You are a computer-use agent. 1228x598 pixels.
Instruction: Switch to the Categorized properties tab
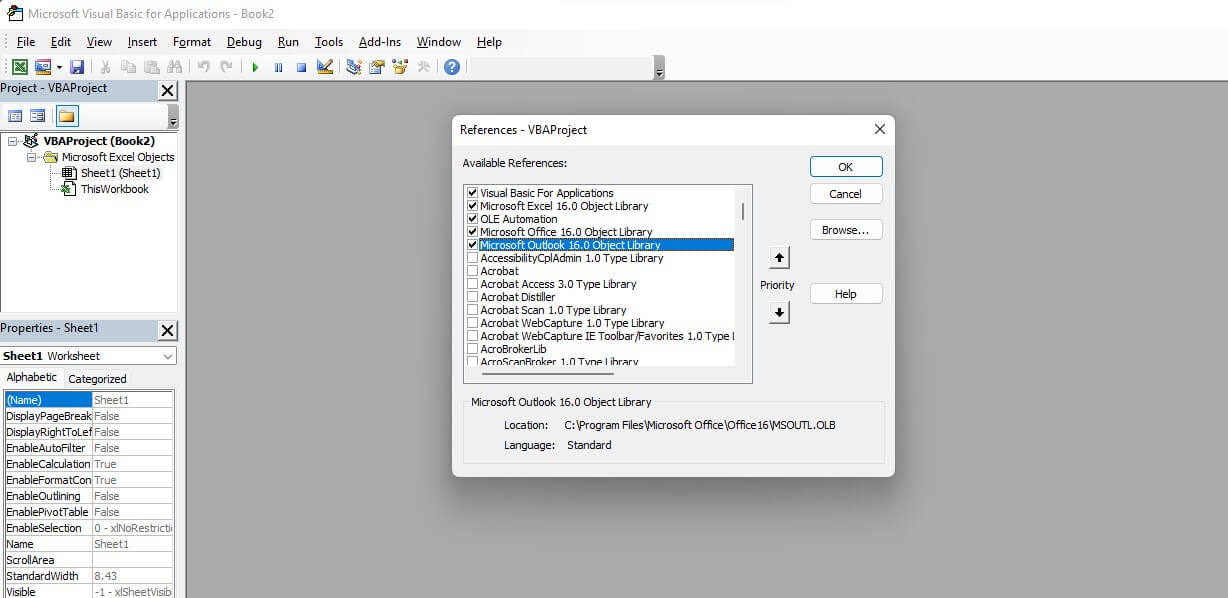pos(97,378)
